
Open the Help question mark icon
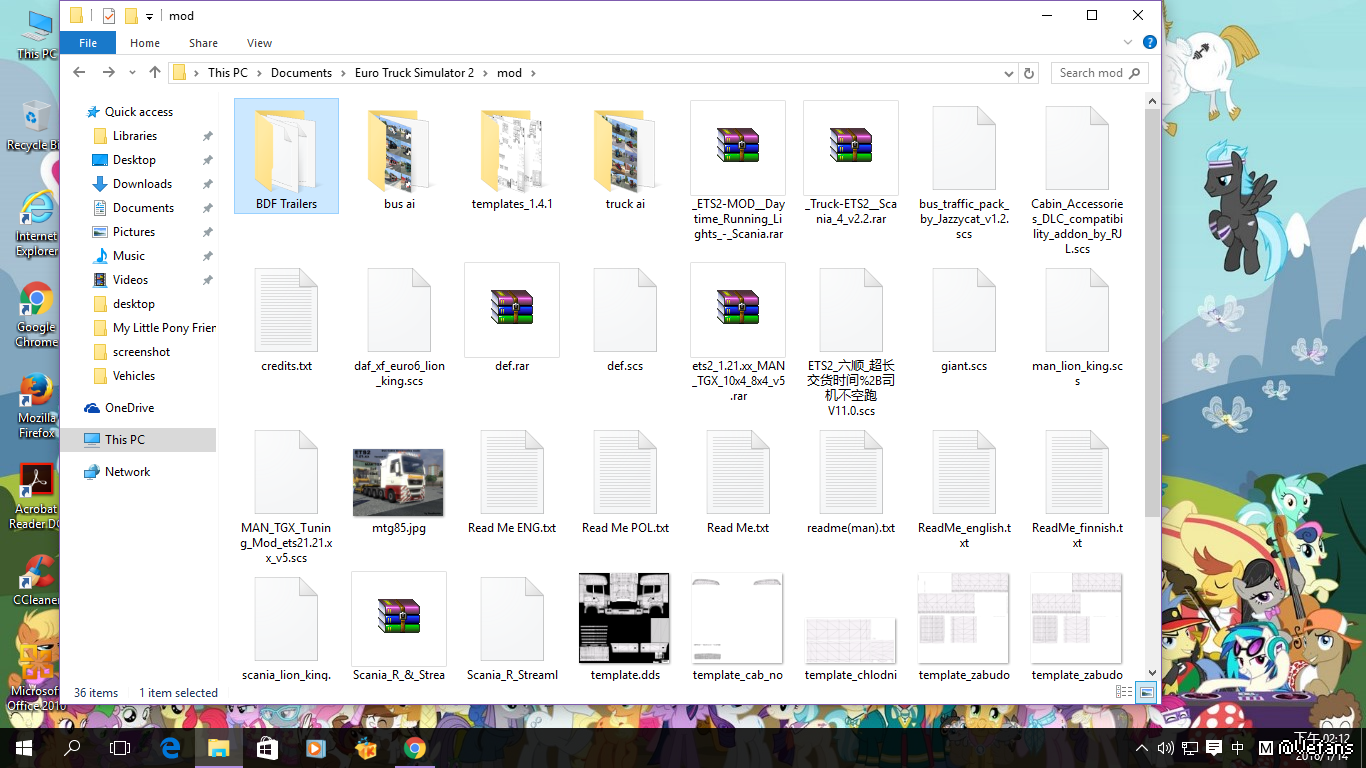pyautogui.click(x=1150, y=43)
